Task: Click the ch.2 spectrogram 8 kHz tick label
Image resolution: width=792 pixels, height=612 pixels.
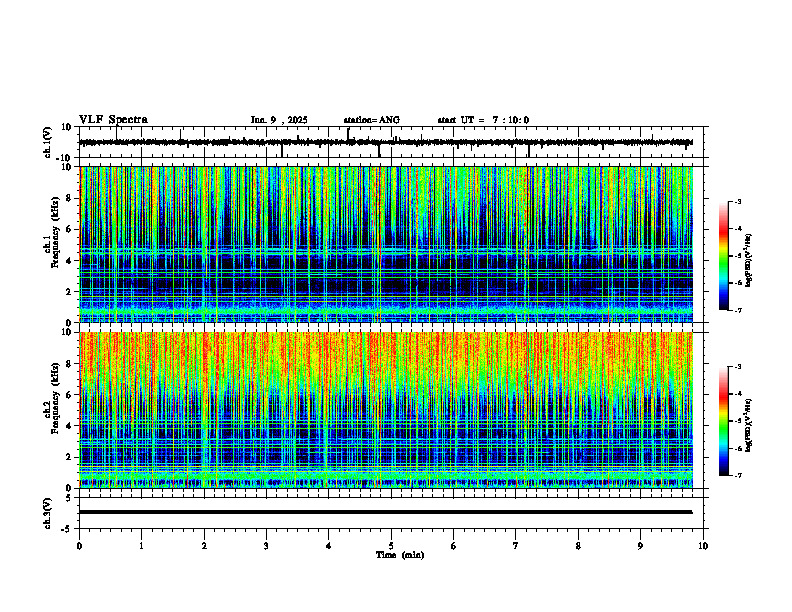Action: click(69, 364)
